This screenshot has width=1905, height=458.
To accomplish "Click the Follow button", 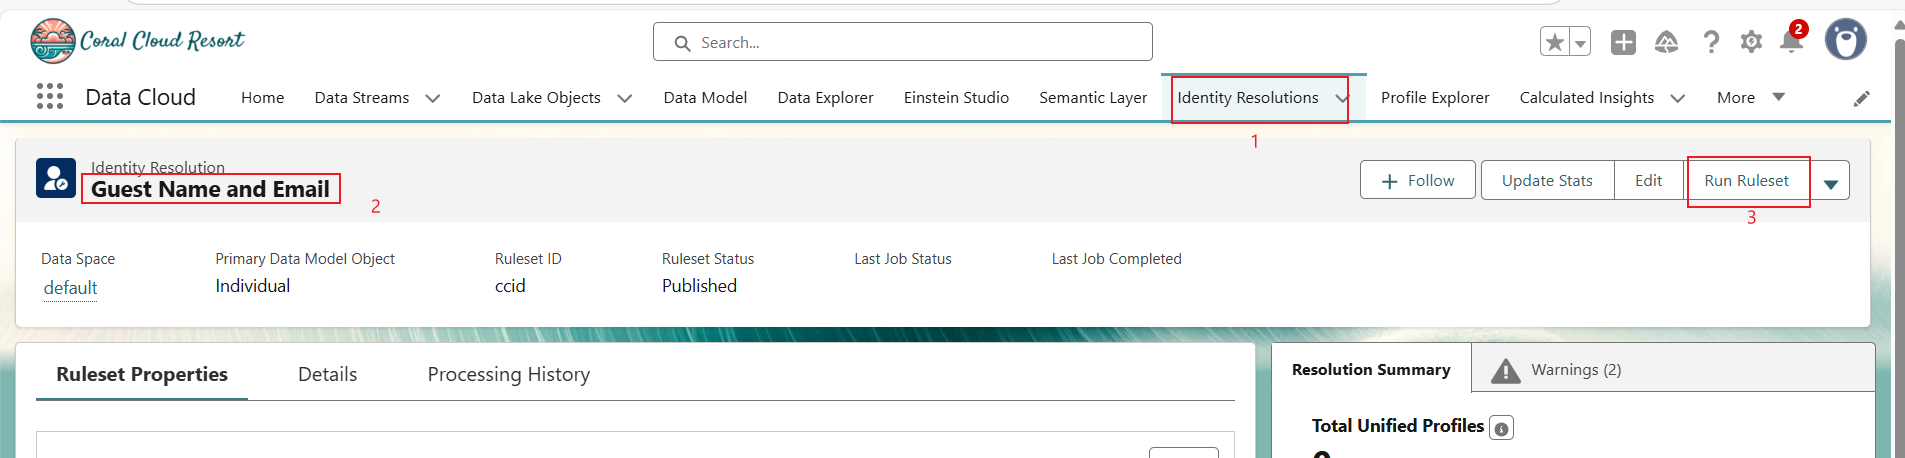I will coord(1417,180).
